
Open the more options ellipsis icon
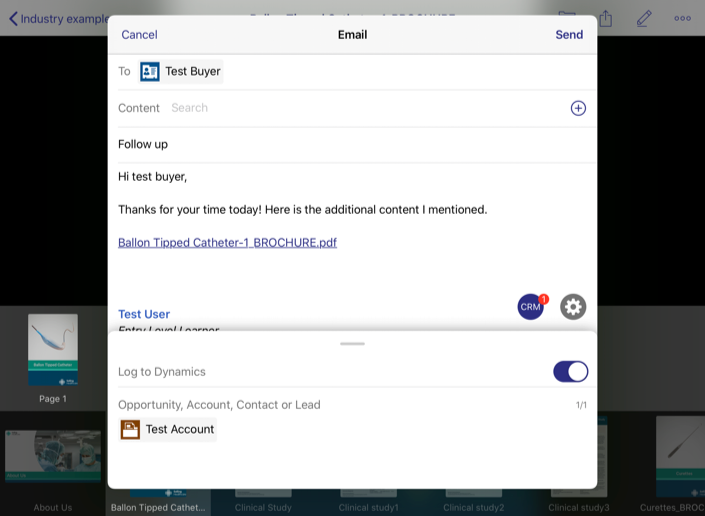(682, 18)
